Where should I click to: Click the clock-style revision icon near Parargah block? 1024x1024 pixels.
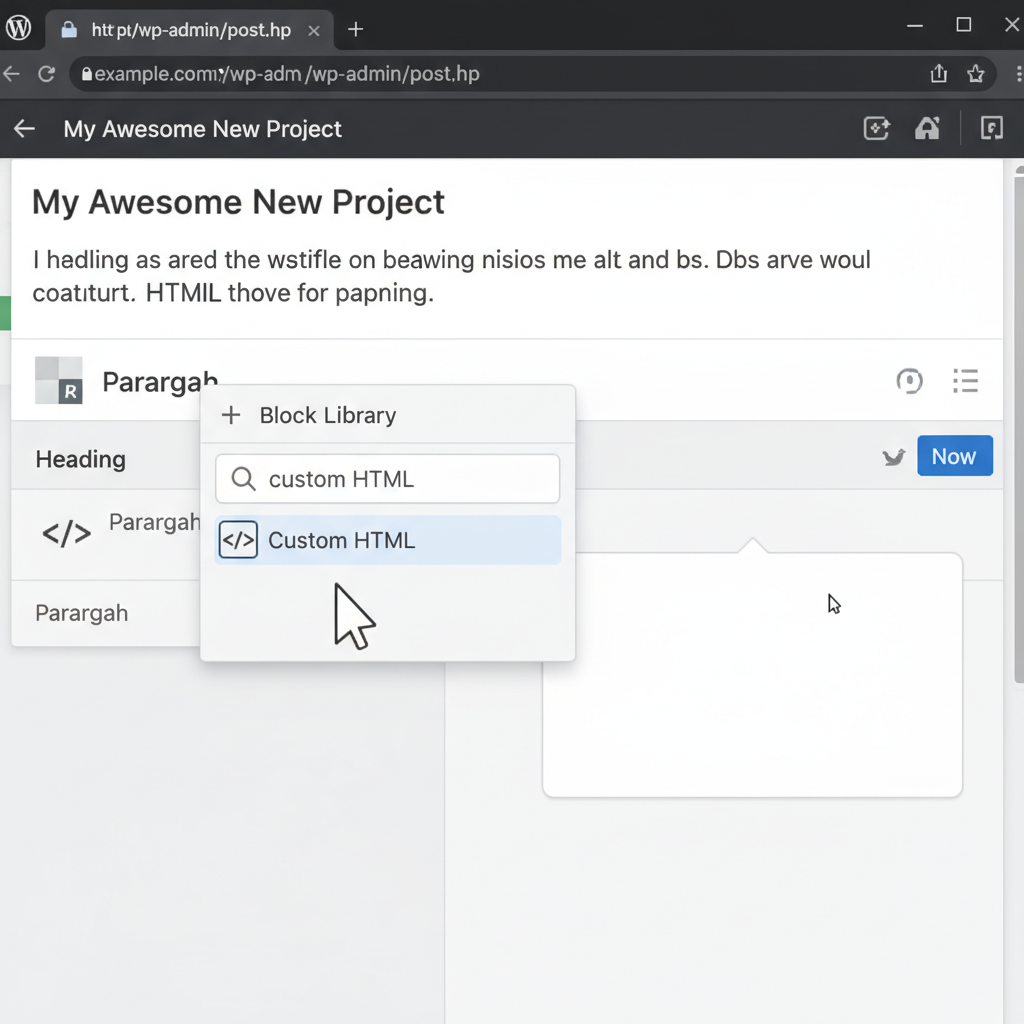point(909,381)
